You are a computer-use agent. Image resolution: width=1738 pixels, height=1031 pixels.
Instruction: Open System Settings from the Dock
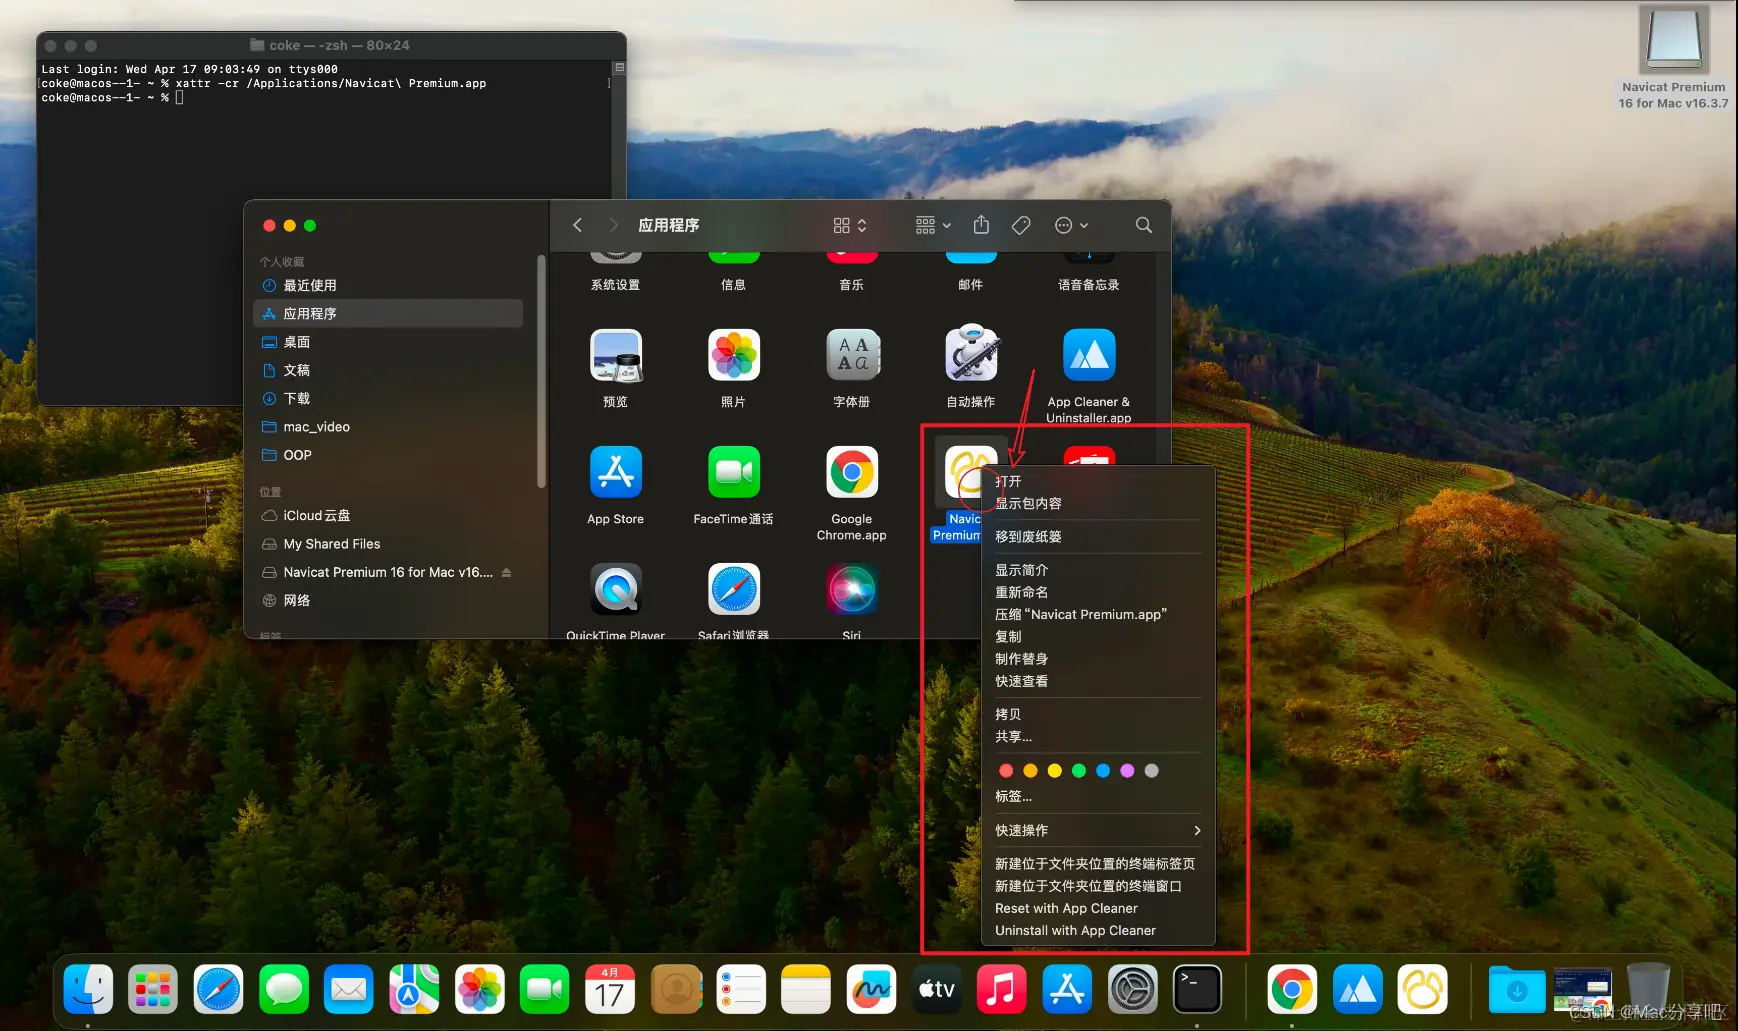point(1132,990)
